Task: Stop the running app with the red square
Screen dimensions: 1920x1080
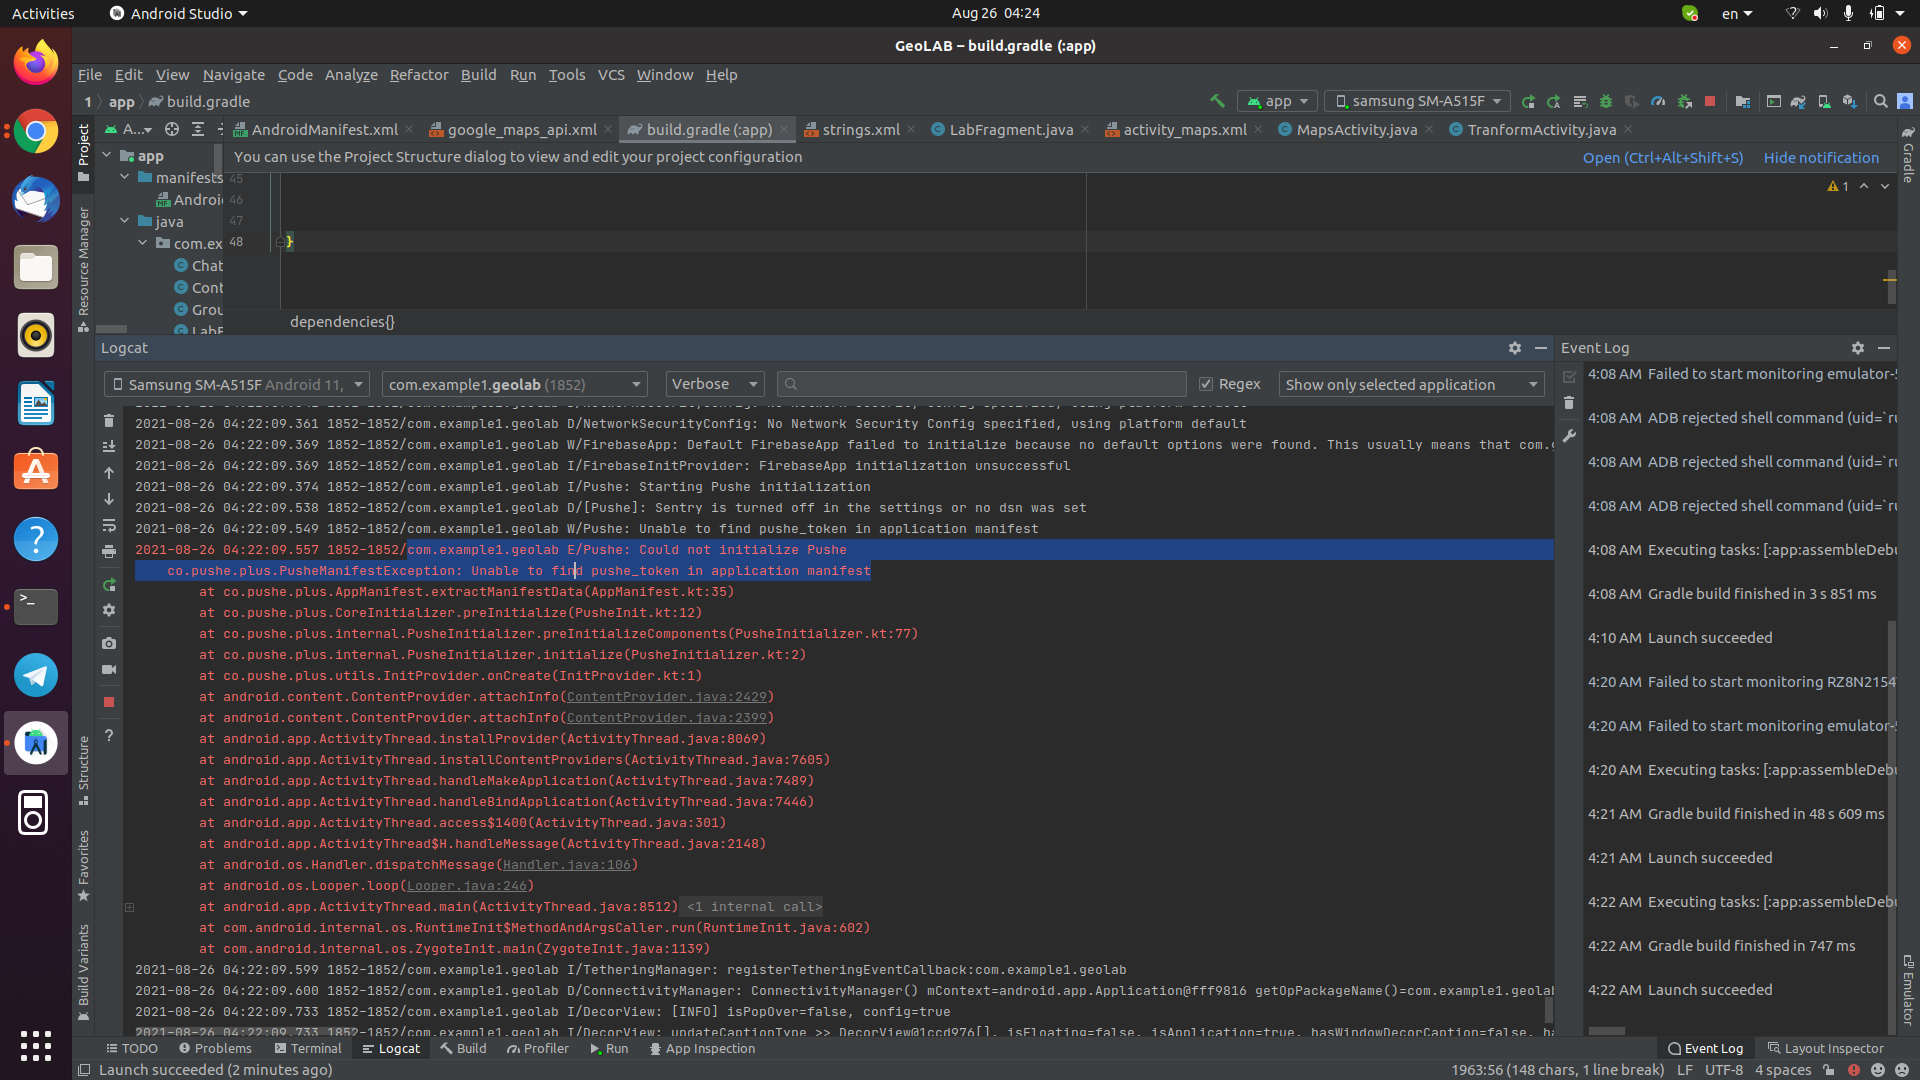Action: [x=1711, y=101]
